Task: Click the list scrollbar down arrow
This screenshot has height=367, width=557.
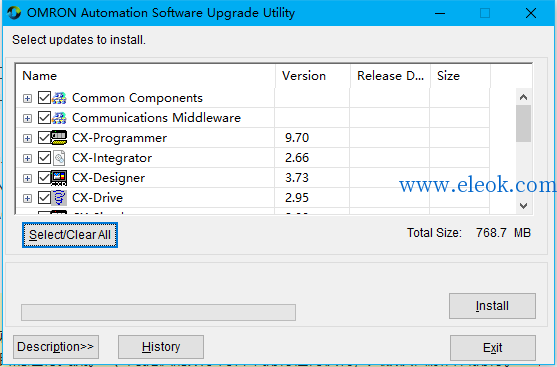Action: (523, 206)
